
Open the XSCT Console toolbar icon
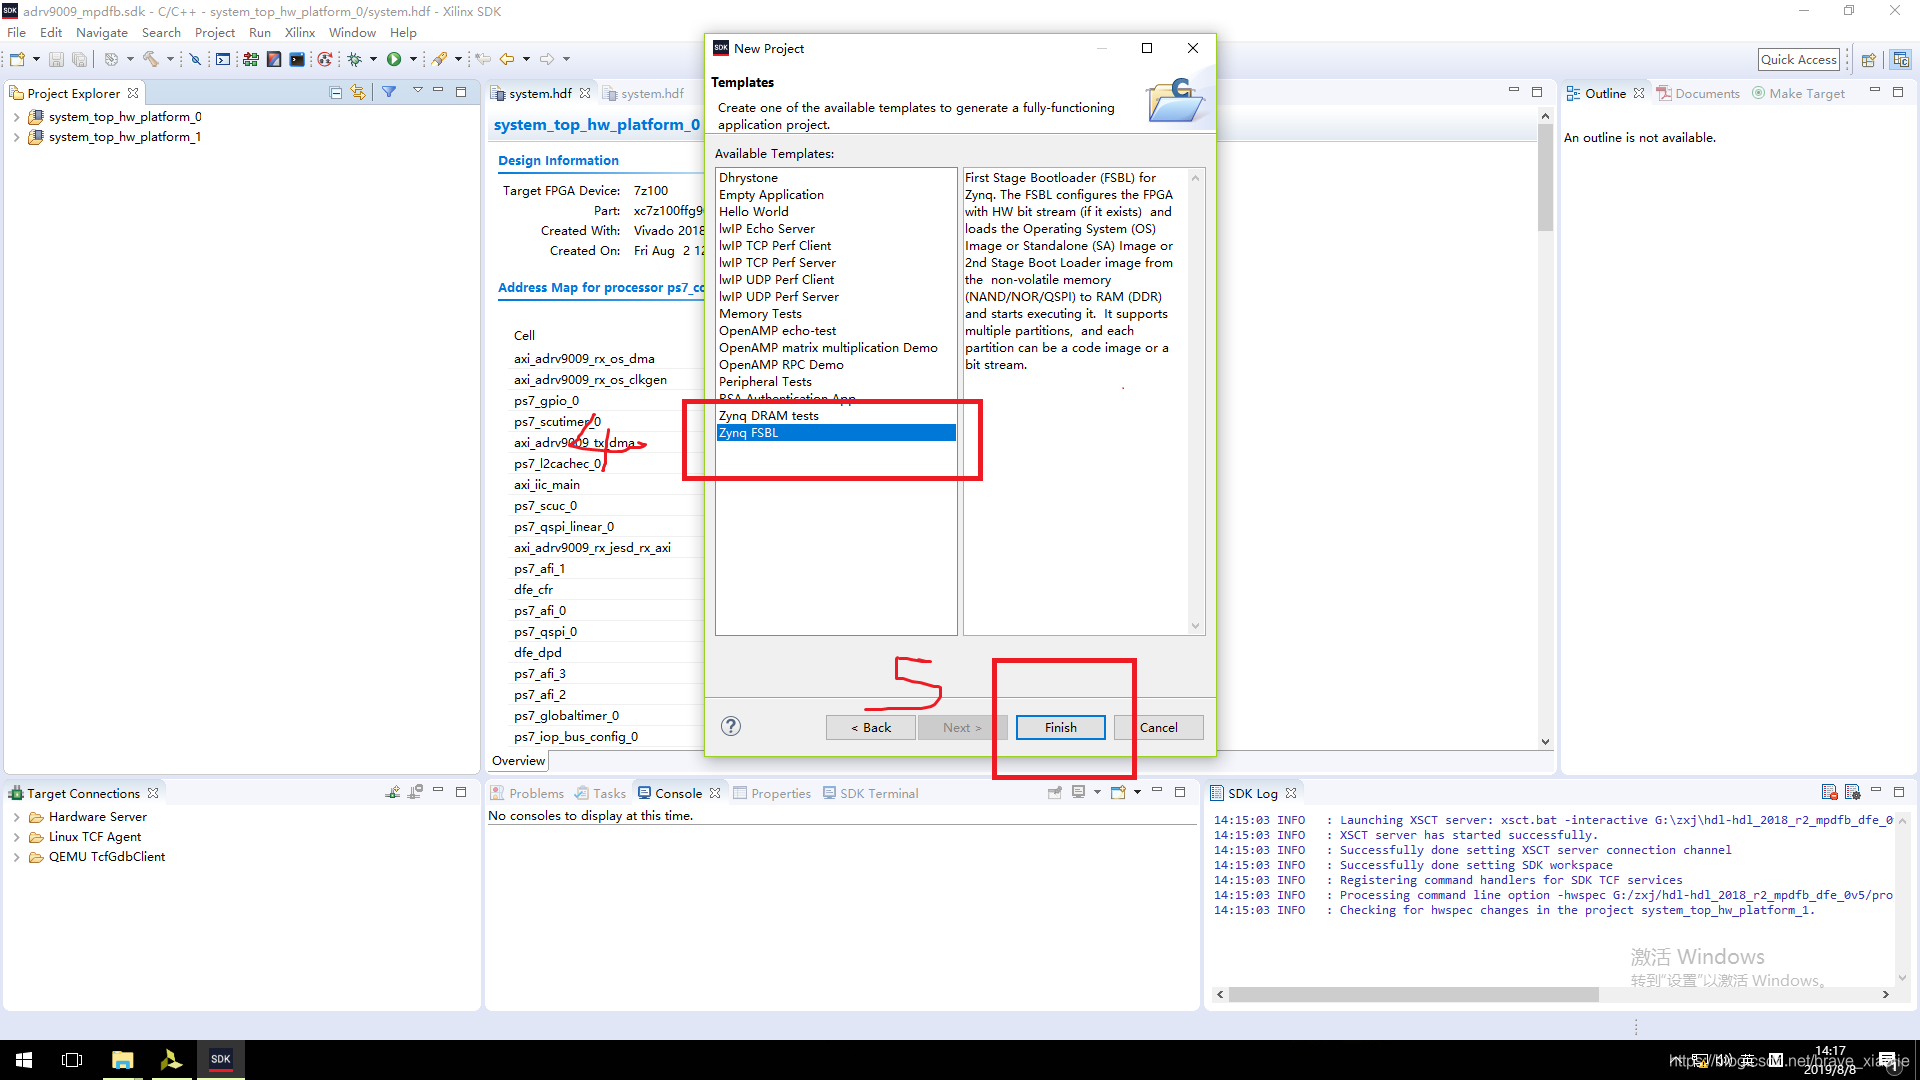click(223, 60)
